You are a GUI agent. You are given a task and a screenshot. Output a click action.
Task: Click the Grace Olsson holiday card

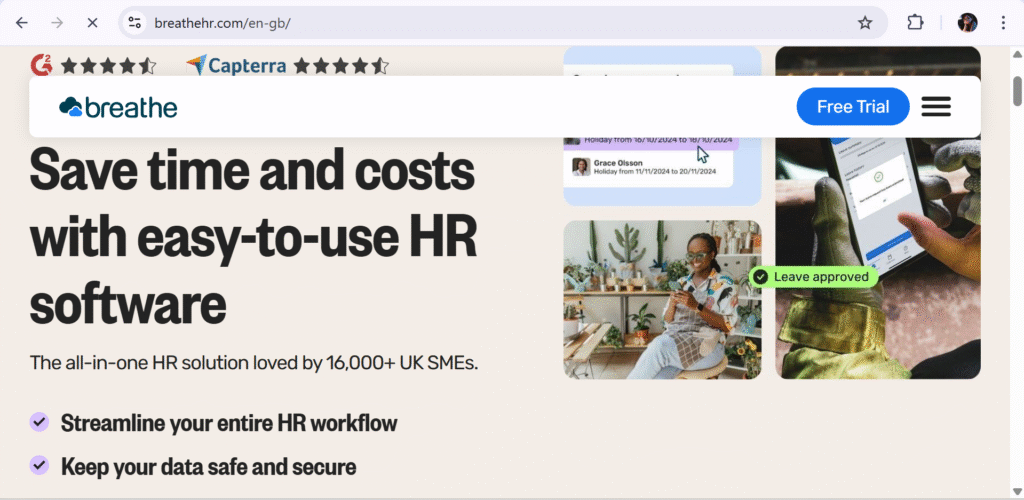click(x=648, y=167)
